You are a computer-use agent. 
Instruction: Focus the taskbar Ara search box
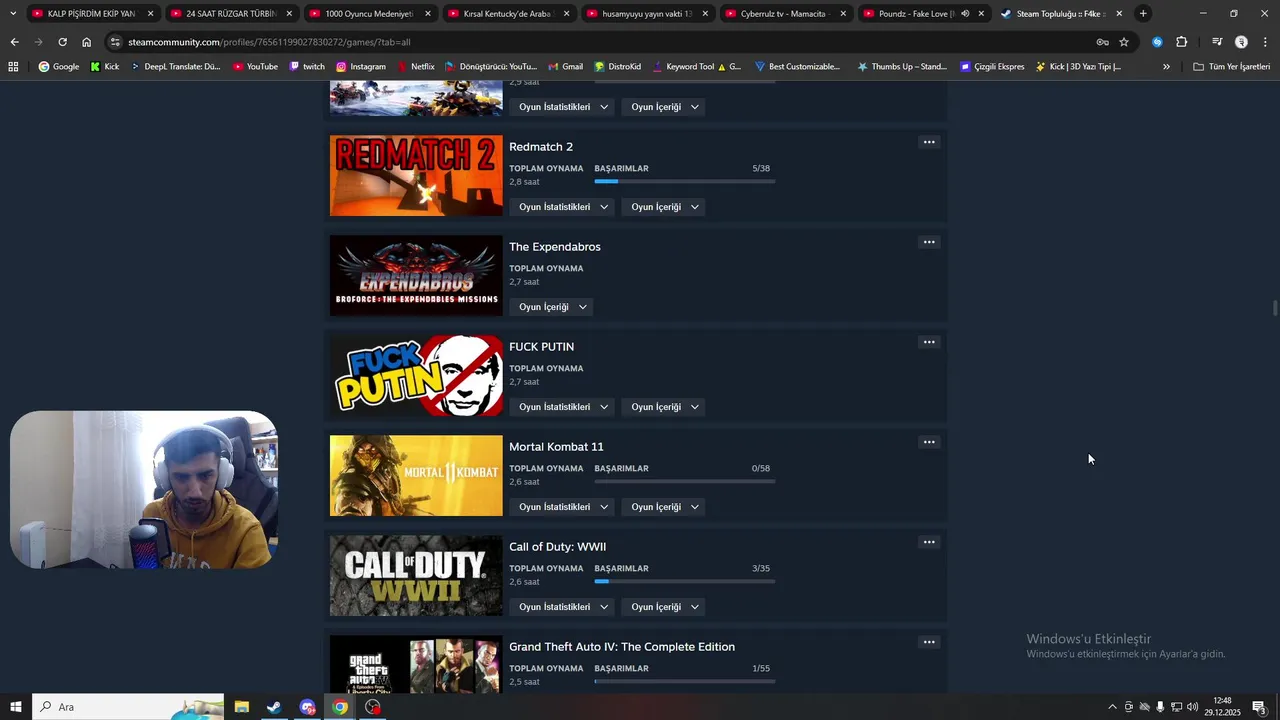[128, 707]
